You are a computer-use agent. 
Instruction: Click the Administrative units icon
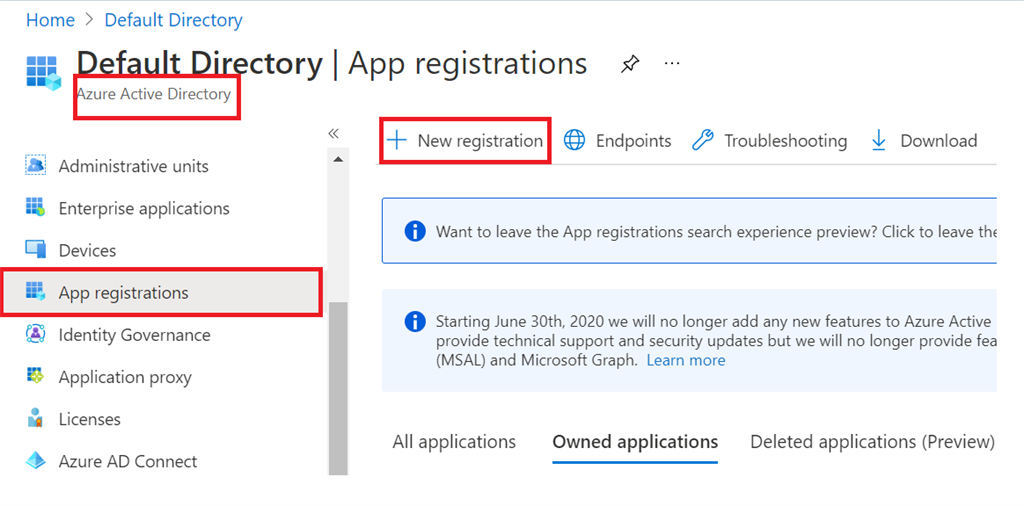pyautogui.click(x=36, y=166)
